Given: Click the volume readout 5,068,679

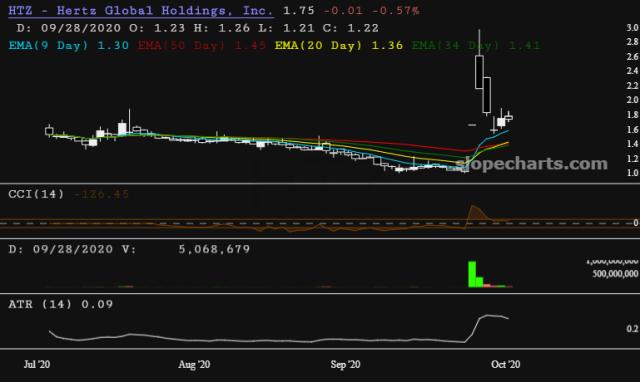Looking at the screenshot, I should click(x=214, y=249).
